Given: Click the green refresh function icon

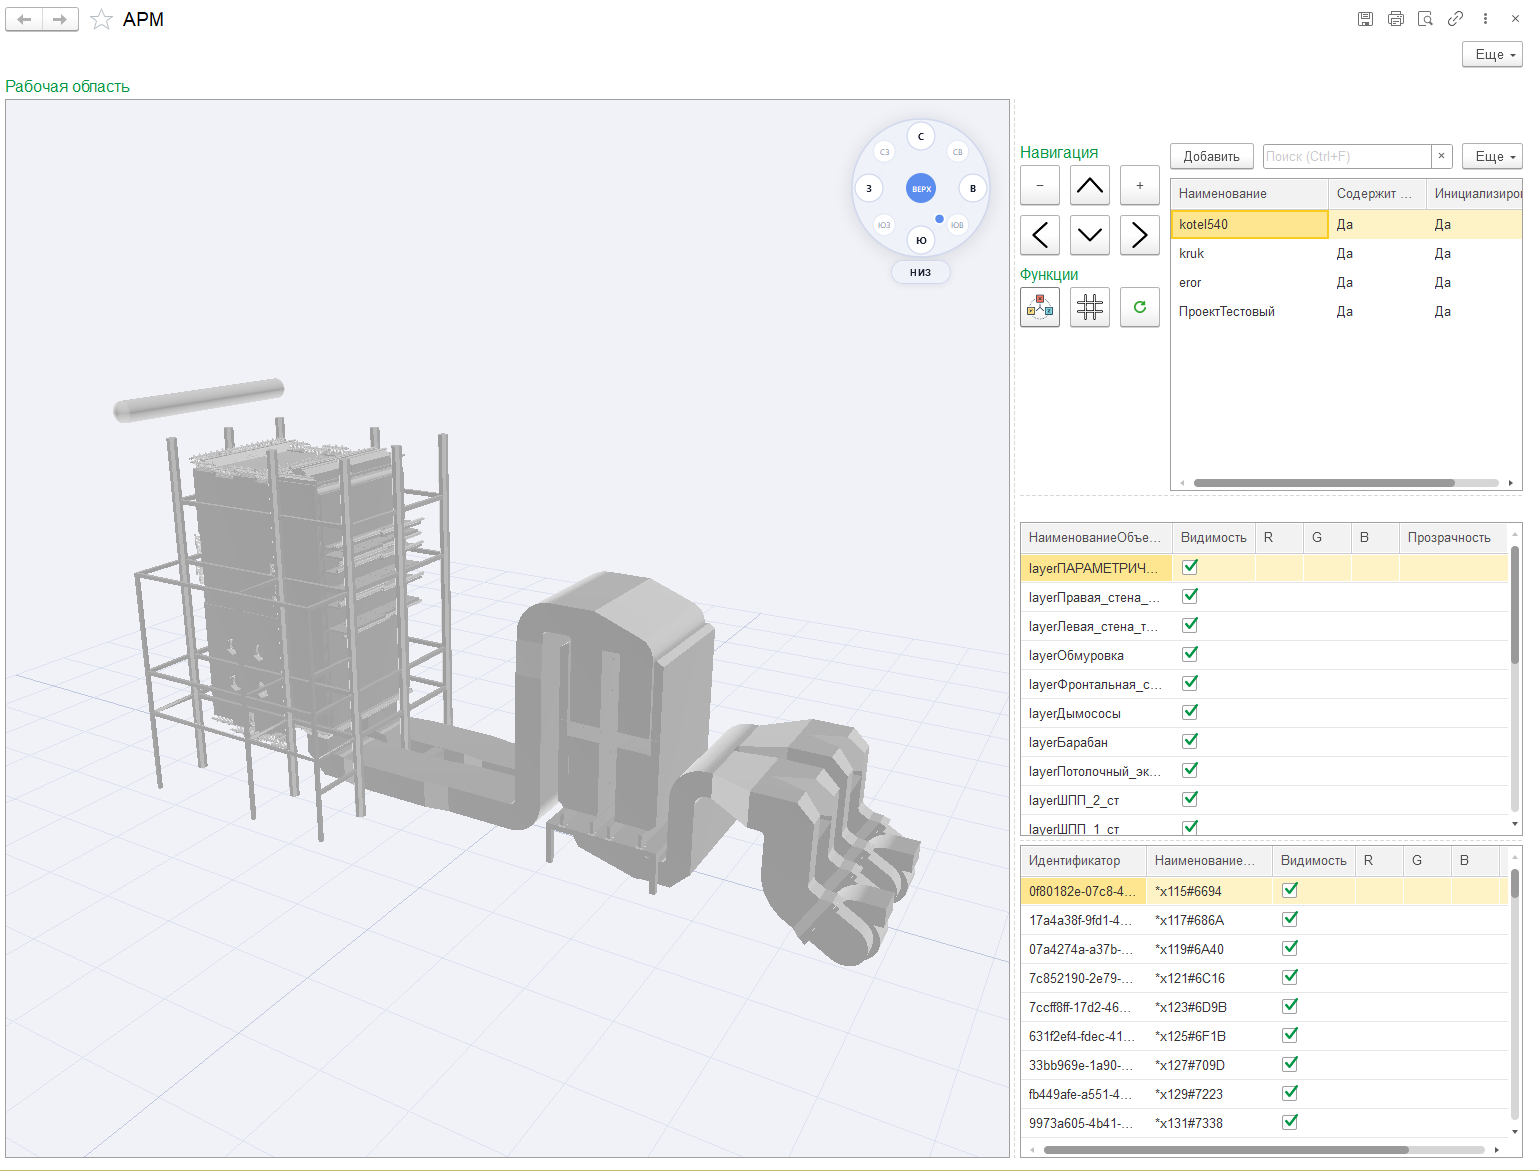Looking at the screenshot, I should click(x=1140, y=307).
